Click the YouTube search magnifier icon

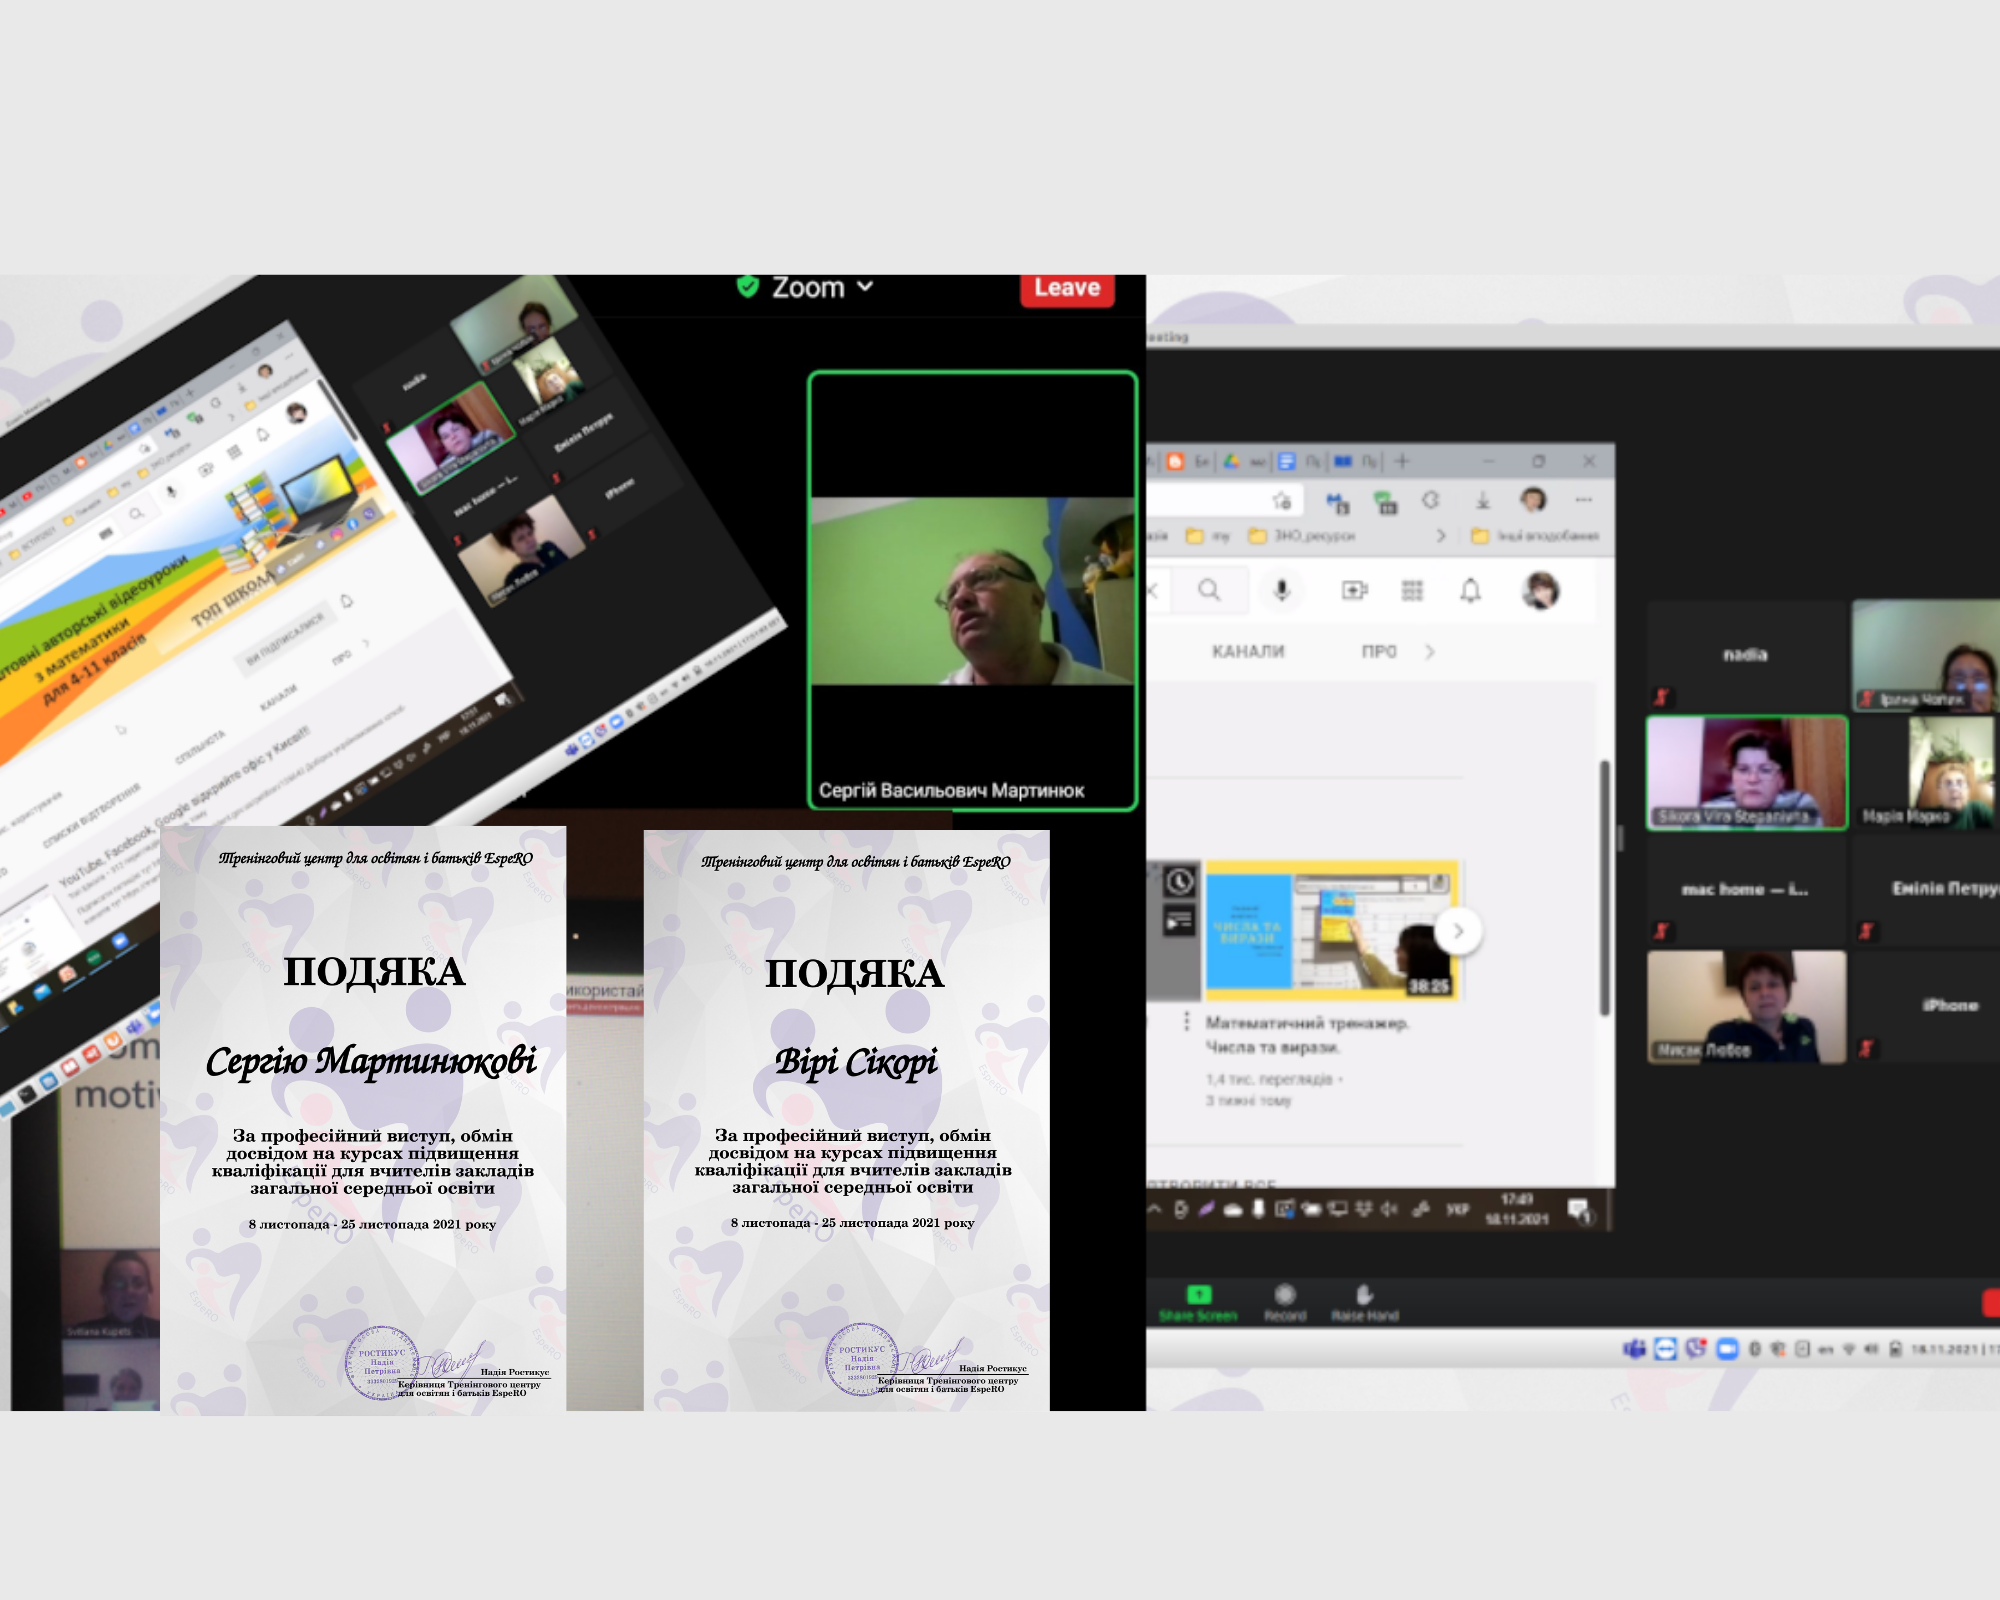point(1210,590)
